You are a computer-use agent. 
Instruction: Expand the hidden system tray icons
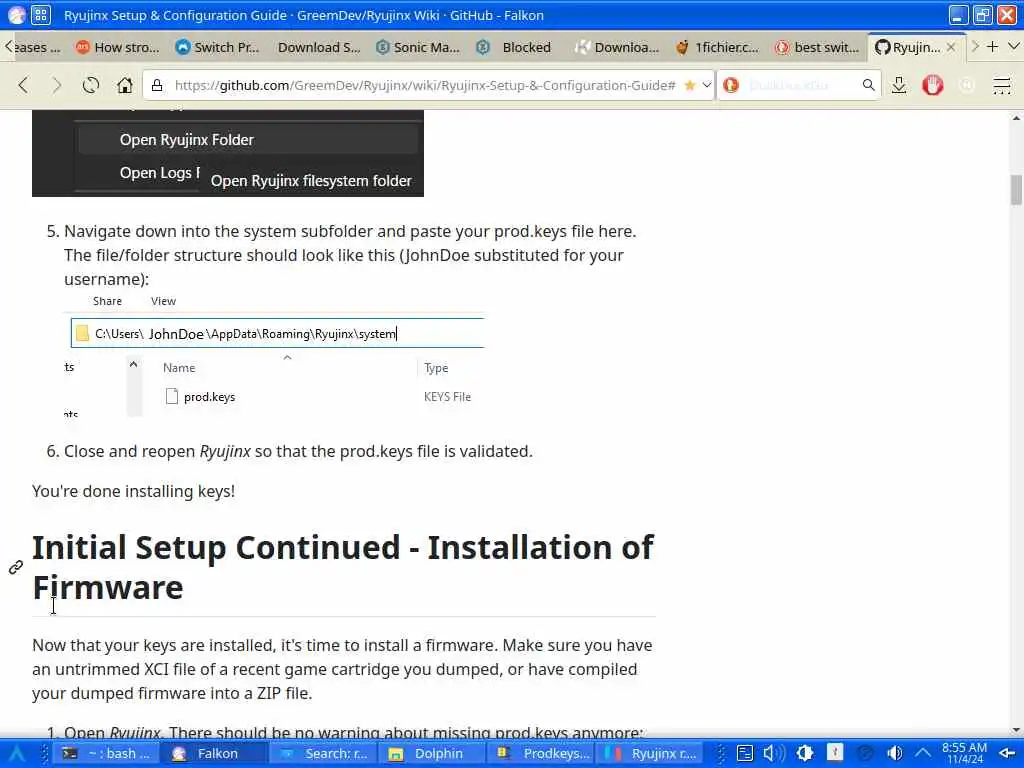[x=922, y=754]
